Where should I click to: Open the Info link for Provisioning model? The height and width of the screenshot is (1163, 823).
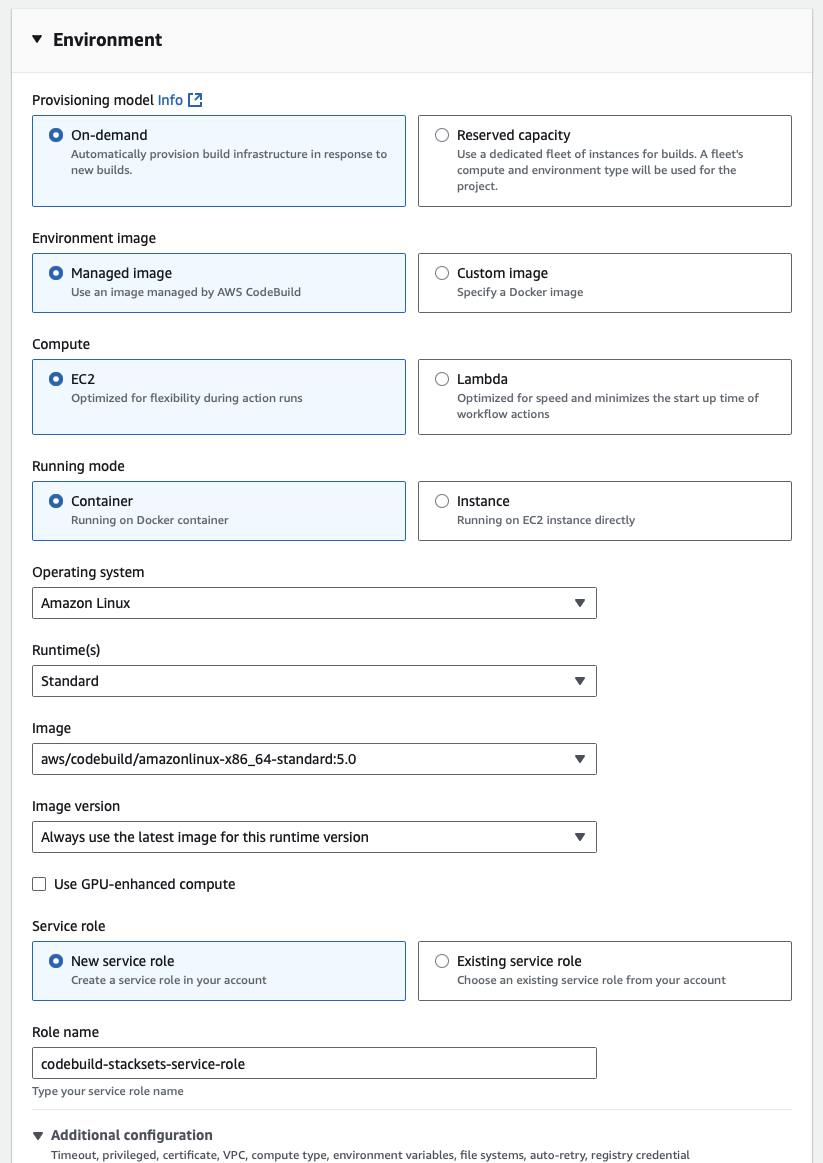pos(170,100)
